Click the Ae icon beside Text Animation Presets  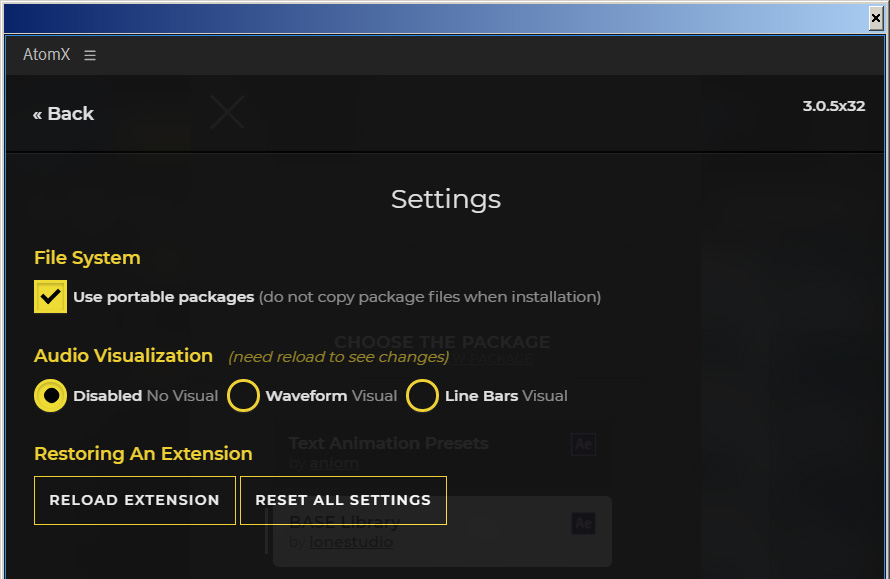(x=583, y=444)
